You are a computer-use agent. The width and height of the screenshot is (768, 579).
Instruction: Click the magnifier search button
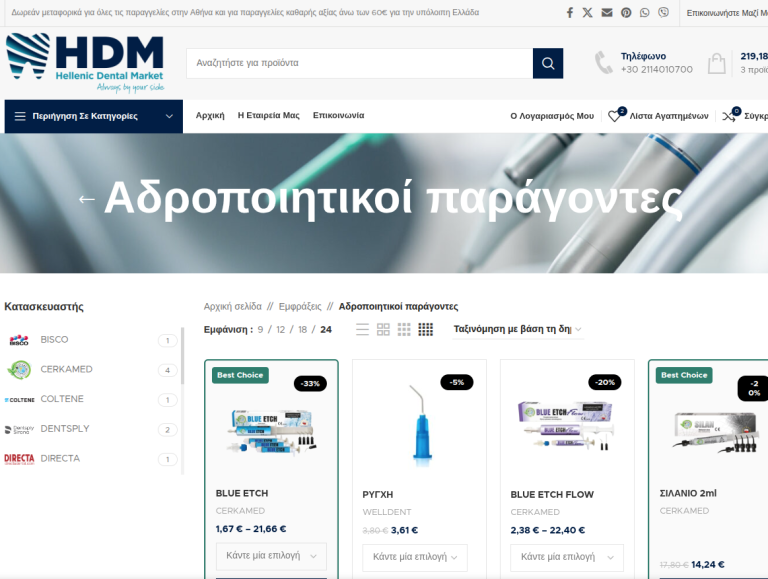coord(548,63)
